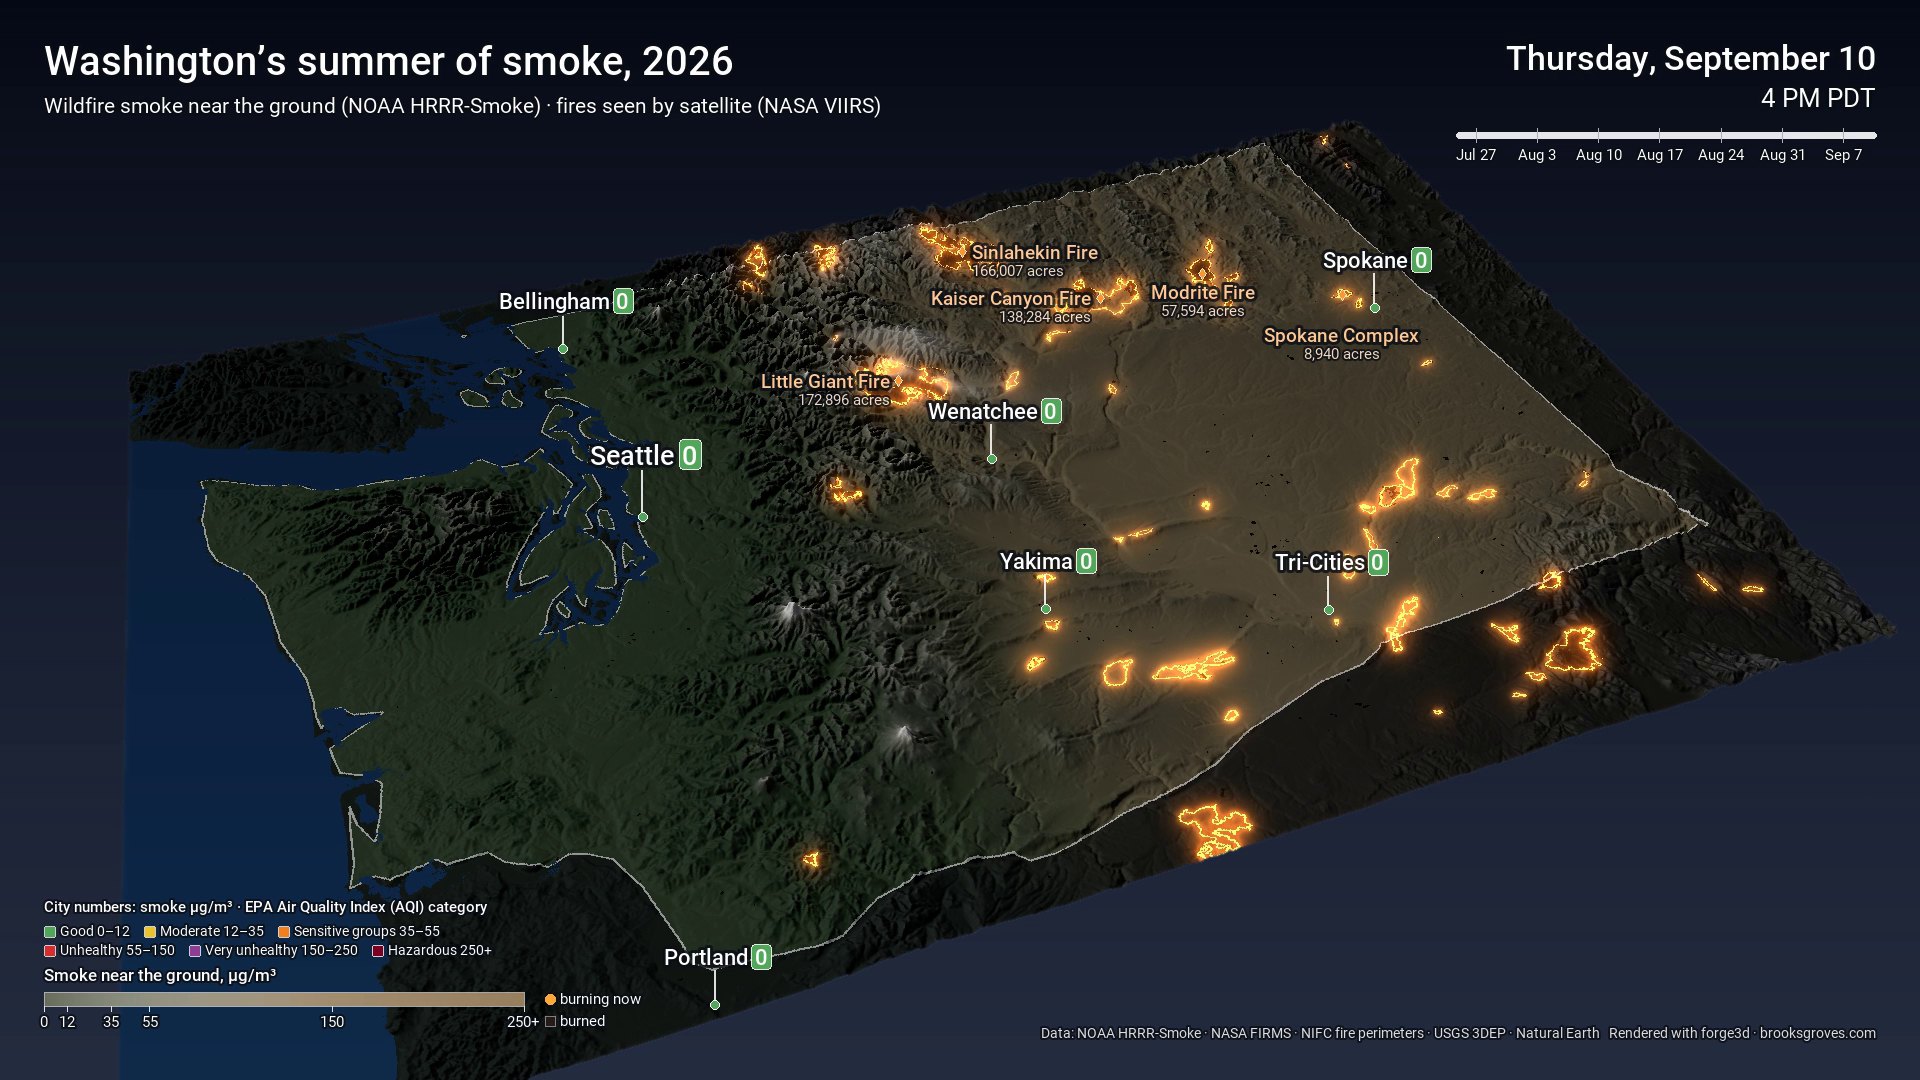Click the purple Very unhealthy swatch
The width and height of the screenshot is (1920, 1080).
click(195, 951)
